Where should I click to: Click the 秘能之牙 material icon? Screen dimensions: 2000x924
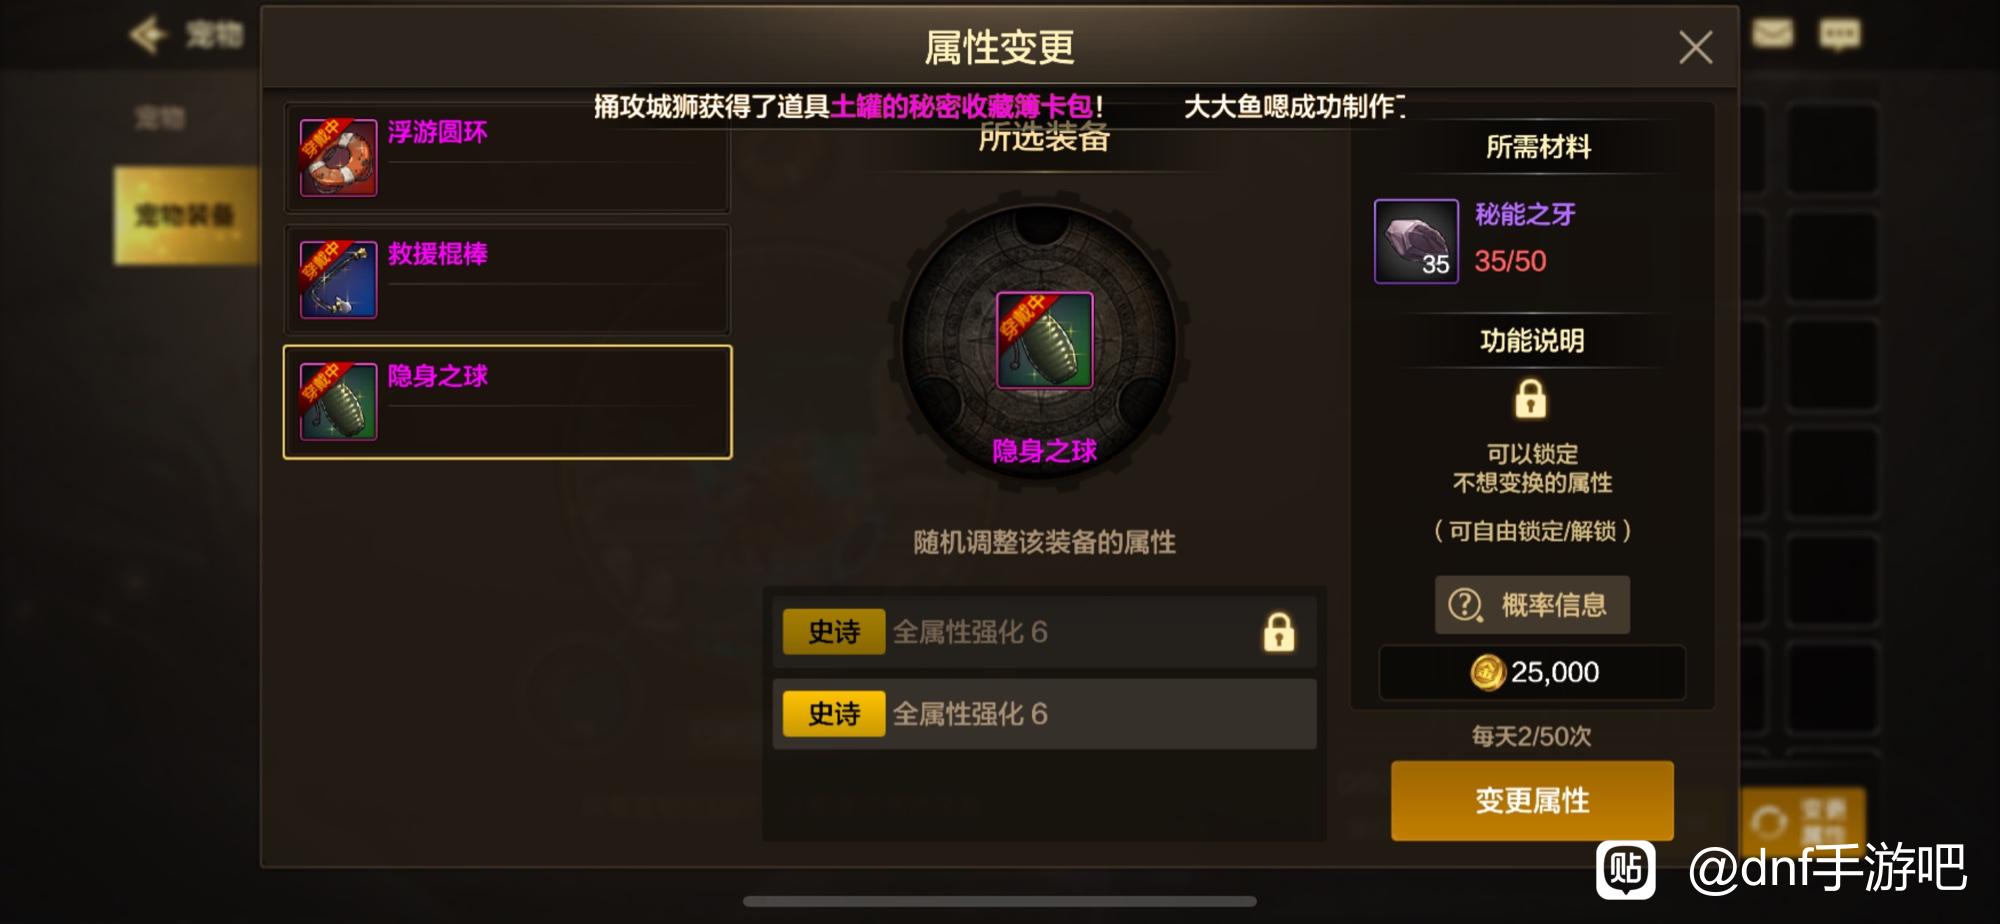tap(1416, 241)
